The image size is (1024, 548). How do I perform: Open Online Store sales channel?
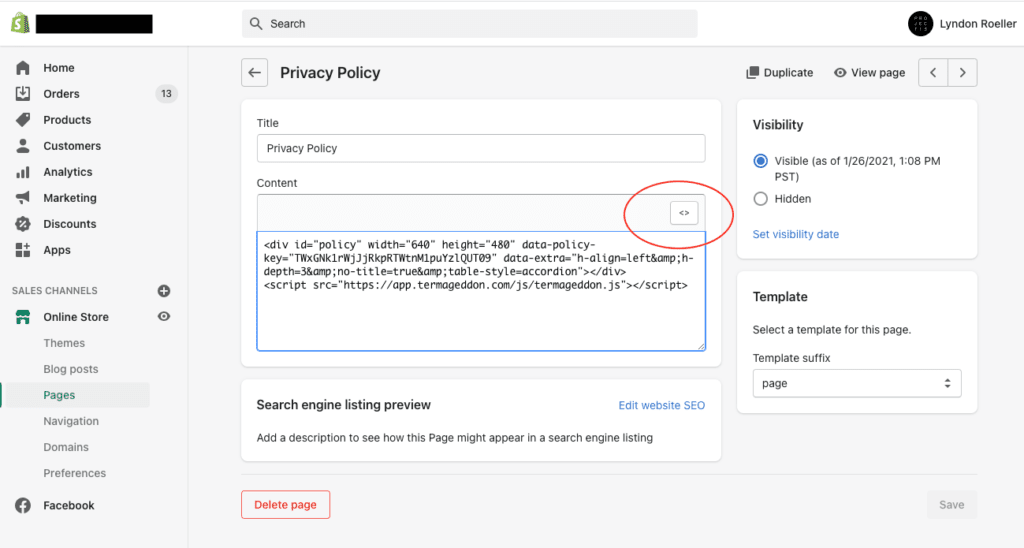coord(76,317)
